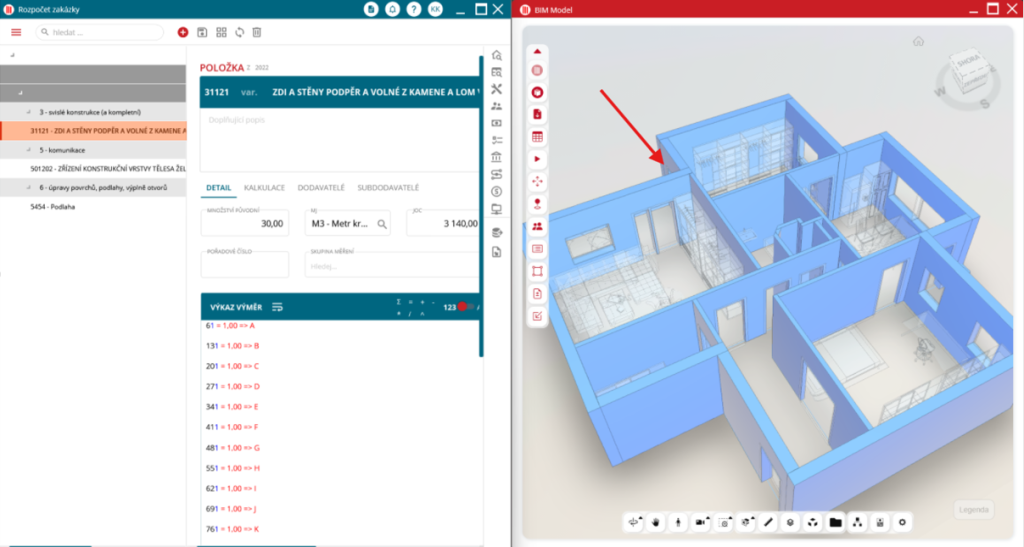Select the pan hand tool in BIM viewer

[x=656, y=522]
